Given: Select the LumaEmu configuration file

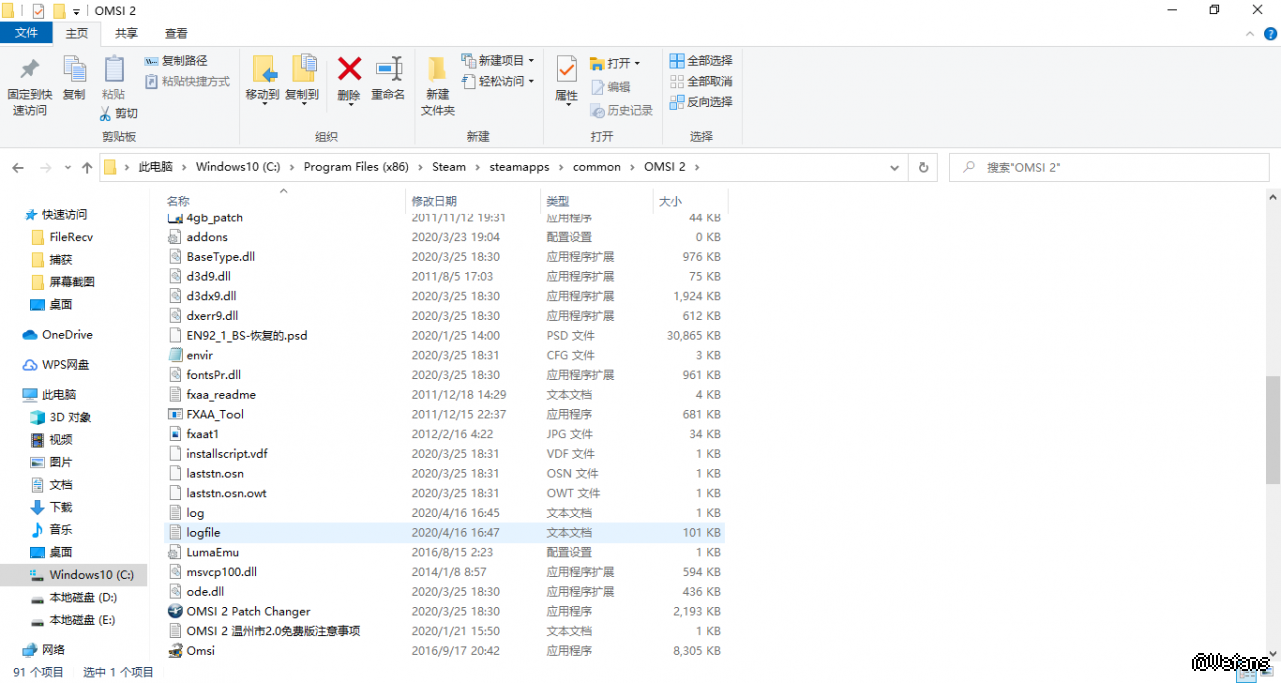Looking at the screenshot, I should pyautogui.click(x=443, y=552).
